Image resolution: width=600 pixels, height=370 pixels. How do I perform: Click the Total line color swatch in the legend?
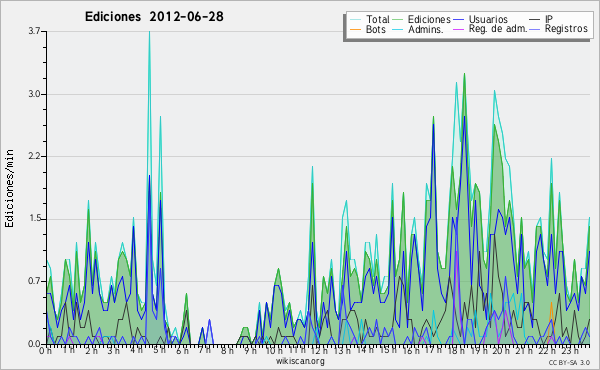[x=355, y=20]
